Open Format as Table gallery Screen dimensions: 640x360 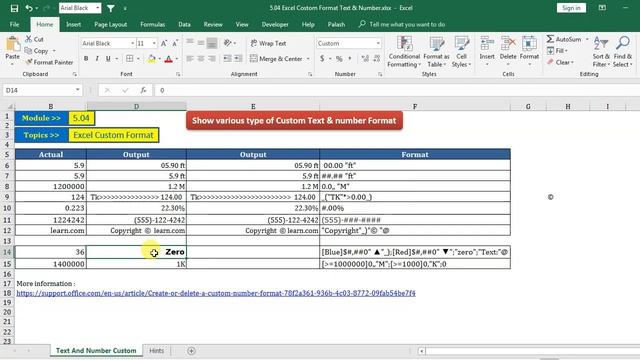pyautogui.click(x=436, y=52)
